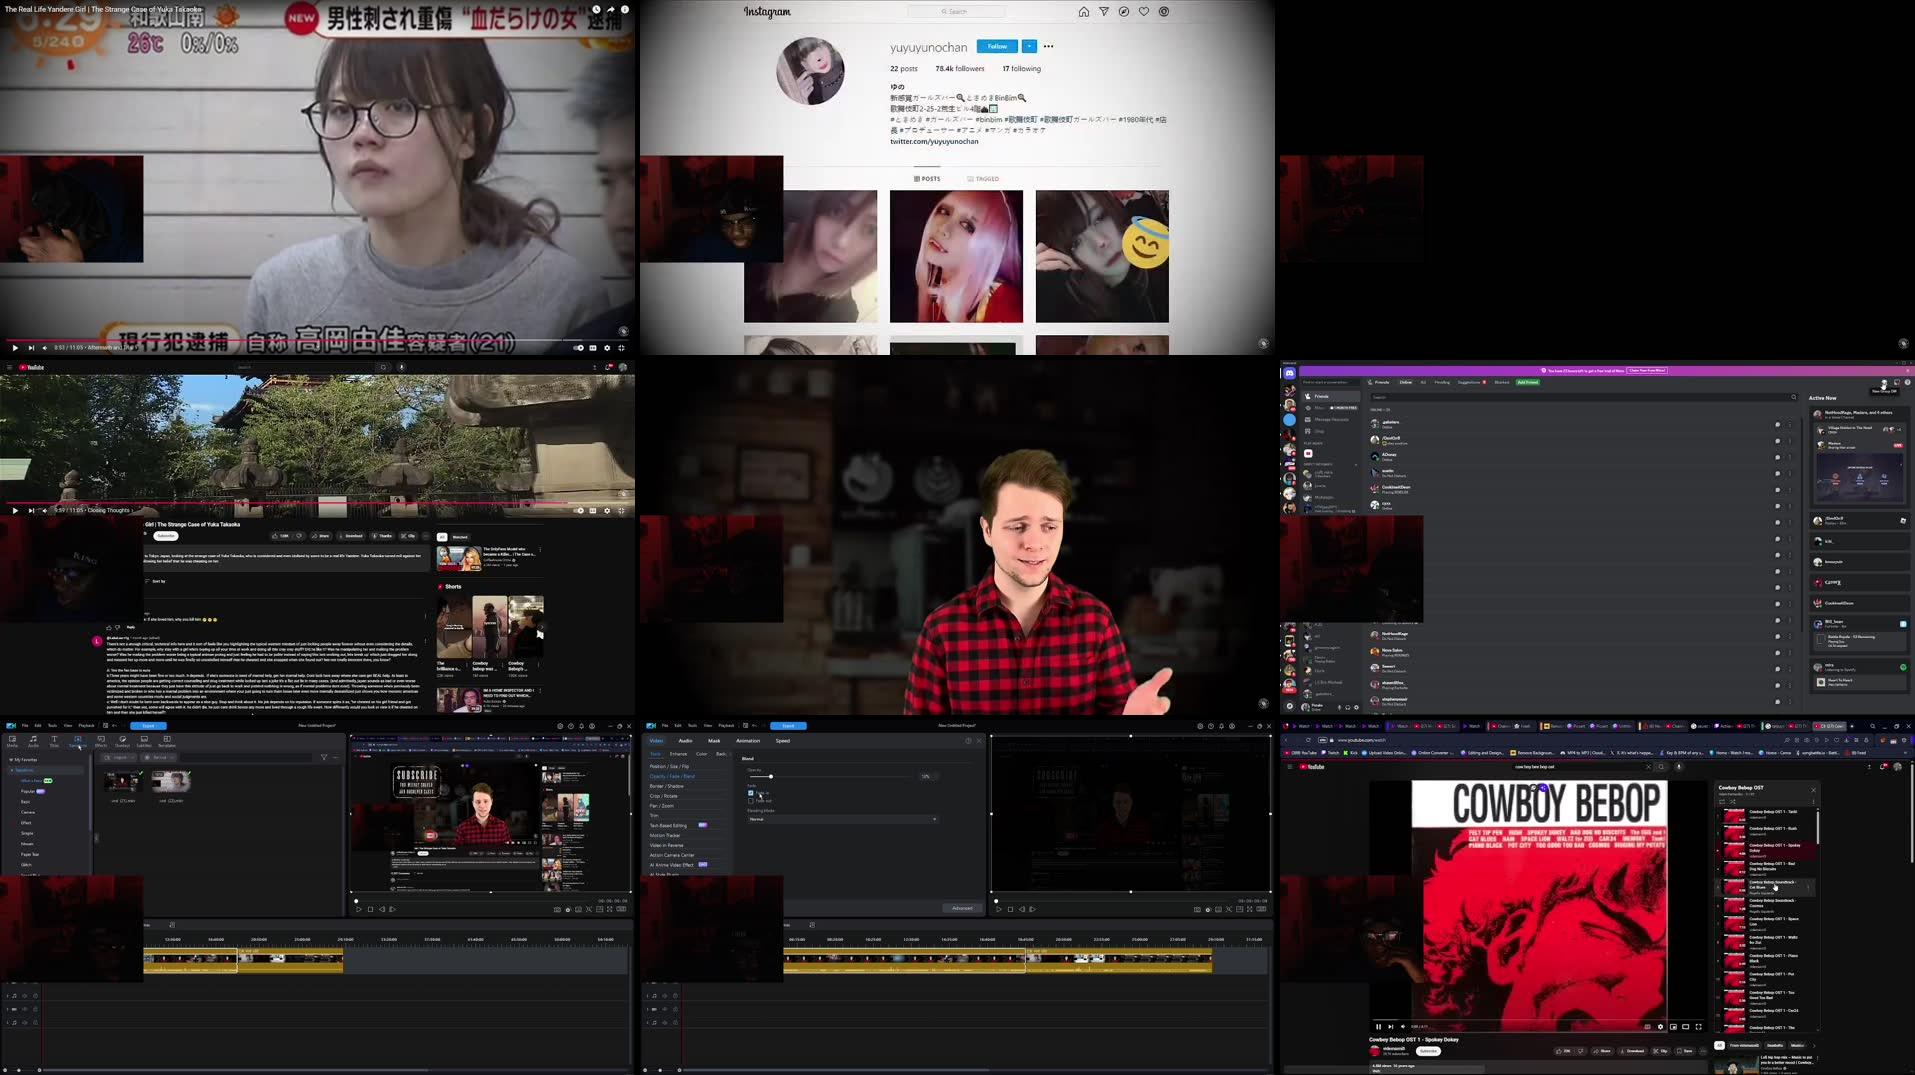The width and height of the screenshot is (1915, 1075).
Task: Play preview in transition-library editor
Action: (x=358, y=909)
